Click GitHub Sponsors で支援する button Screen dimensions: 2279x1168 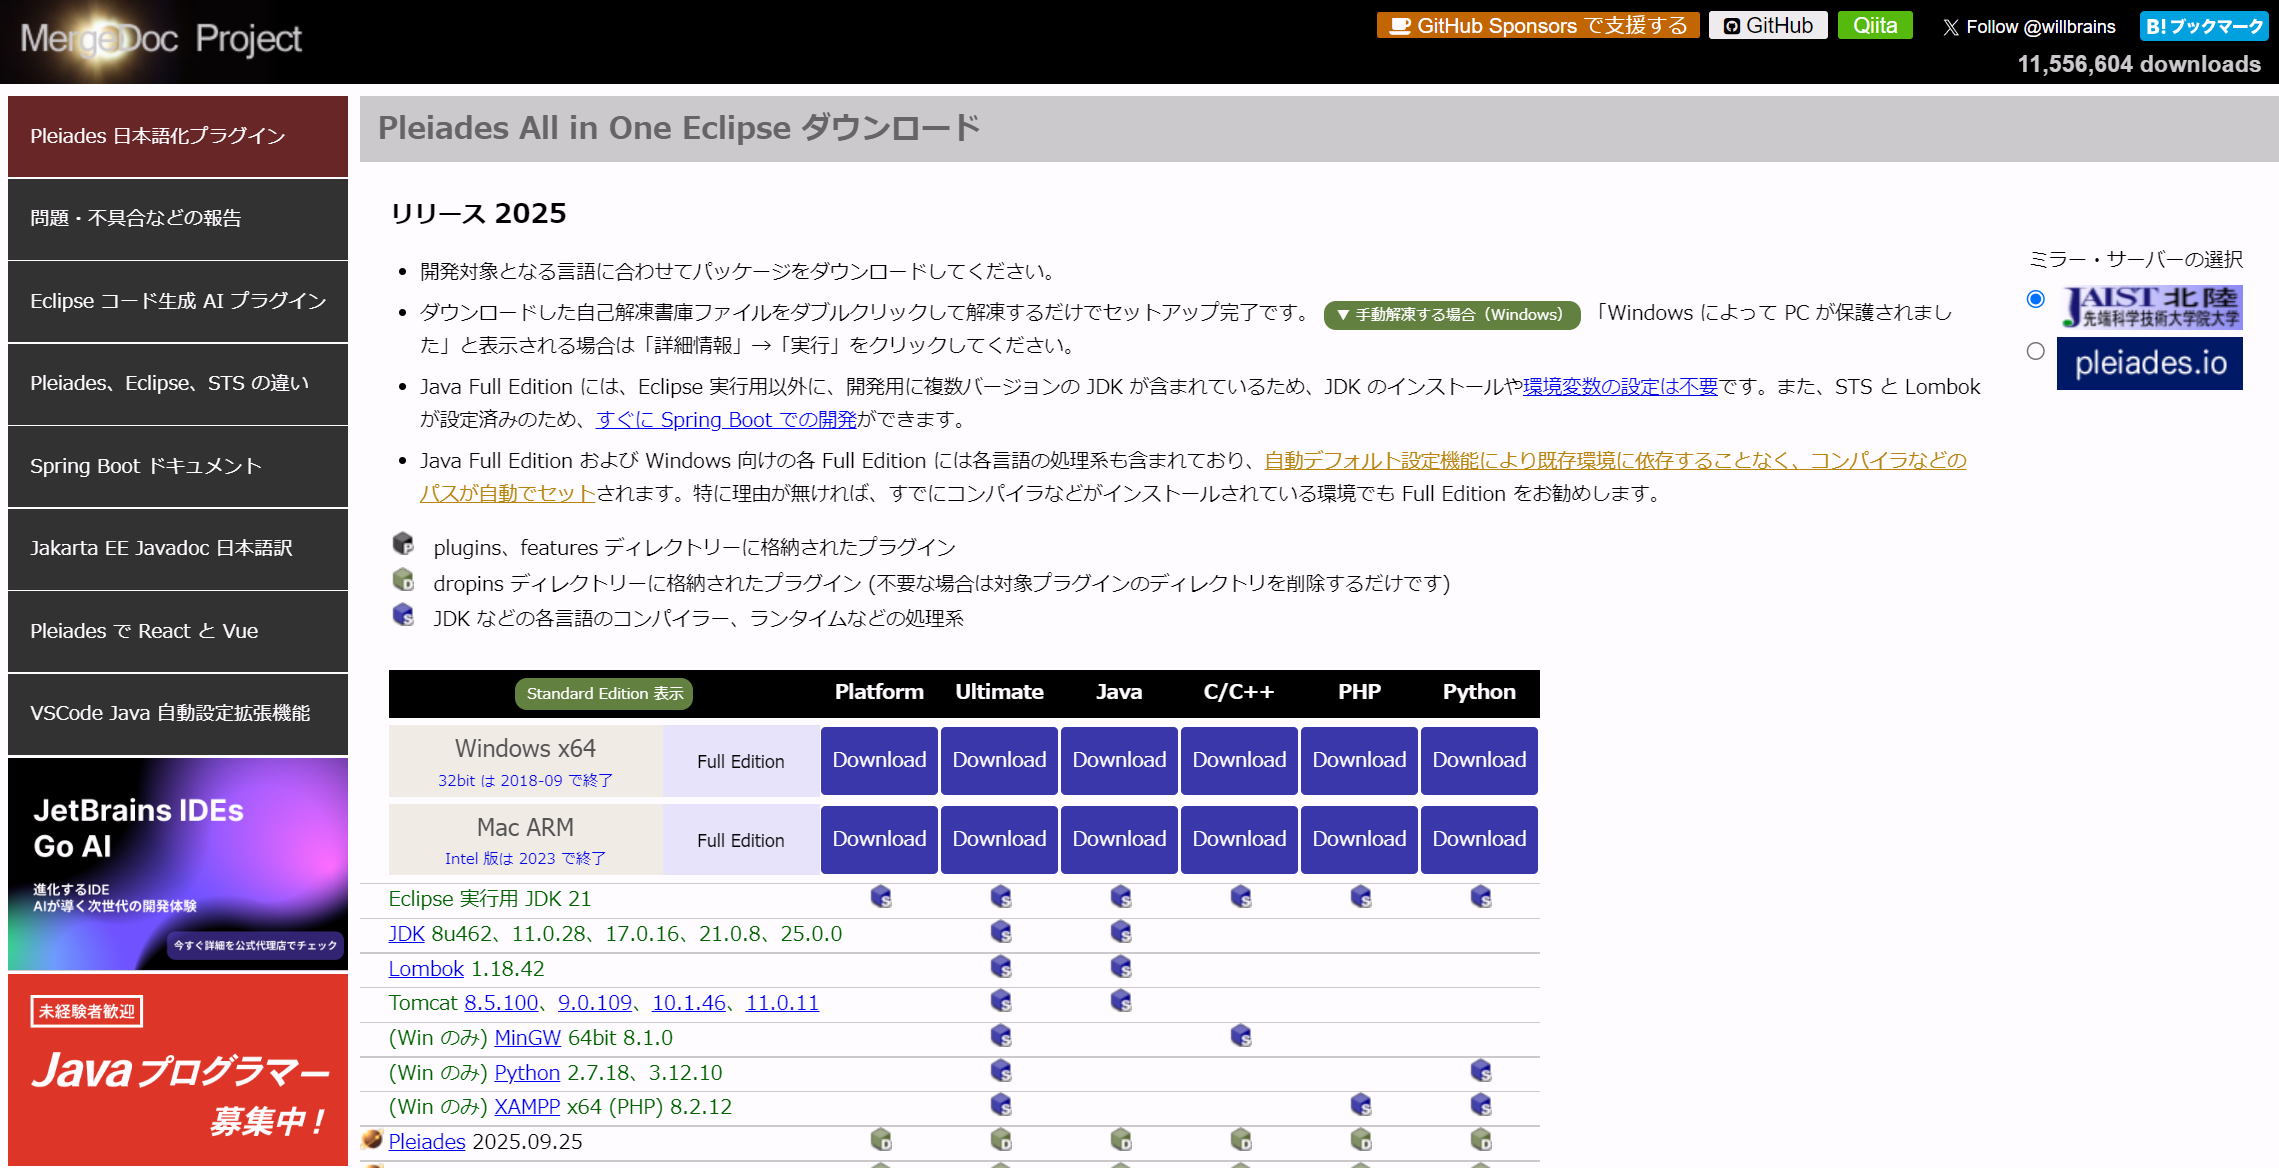coord(1537,26)
